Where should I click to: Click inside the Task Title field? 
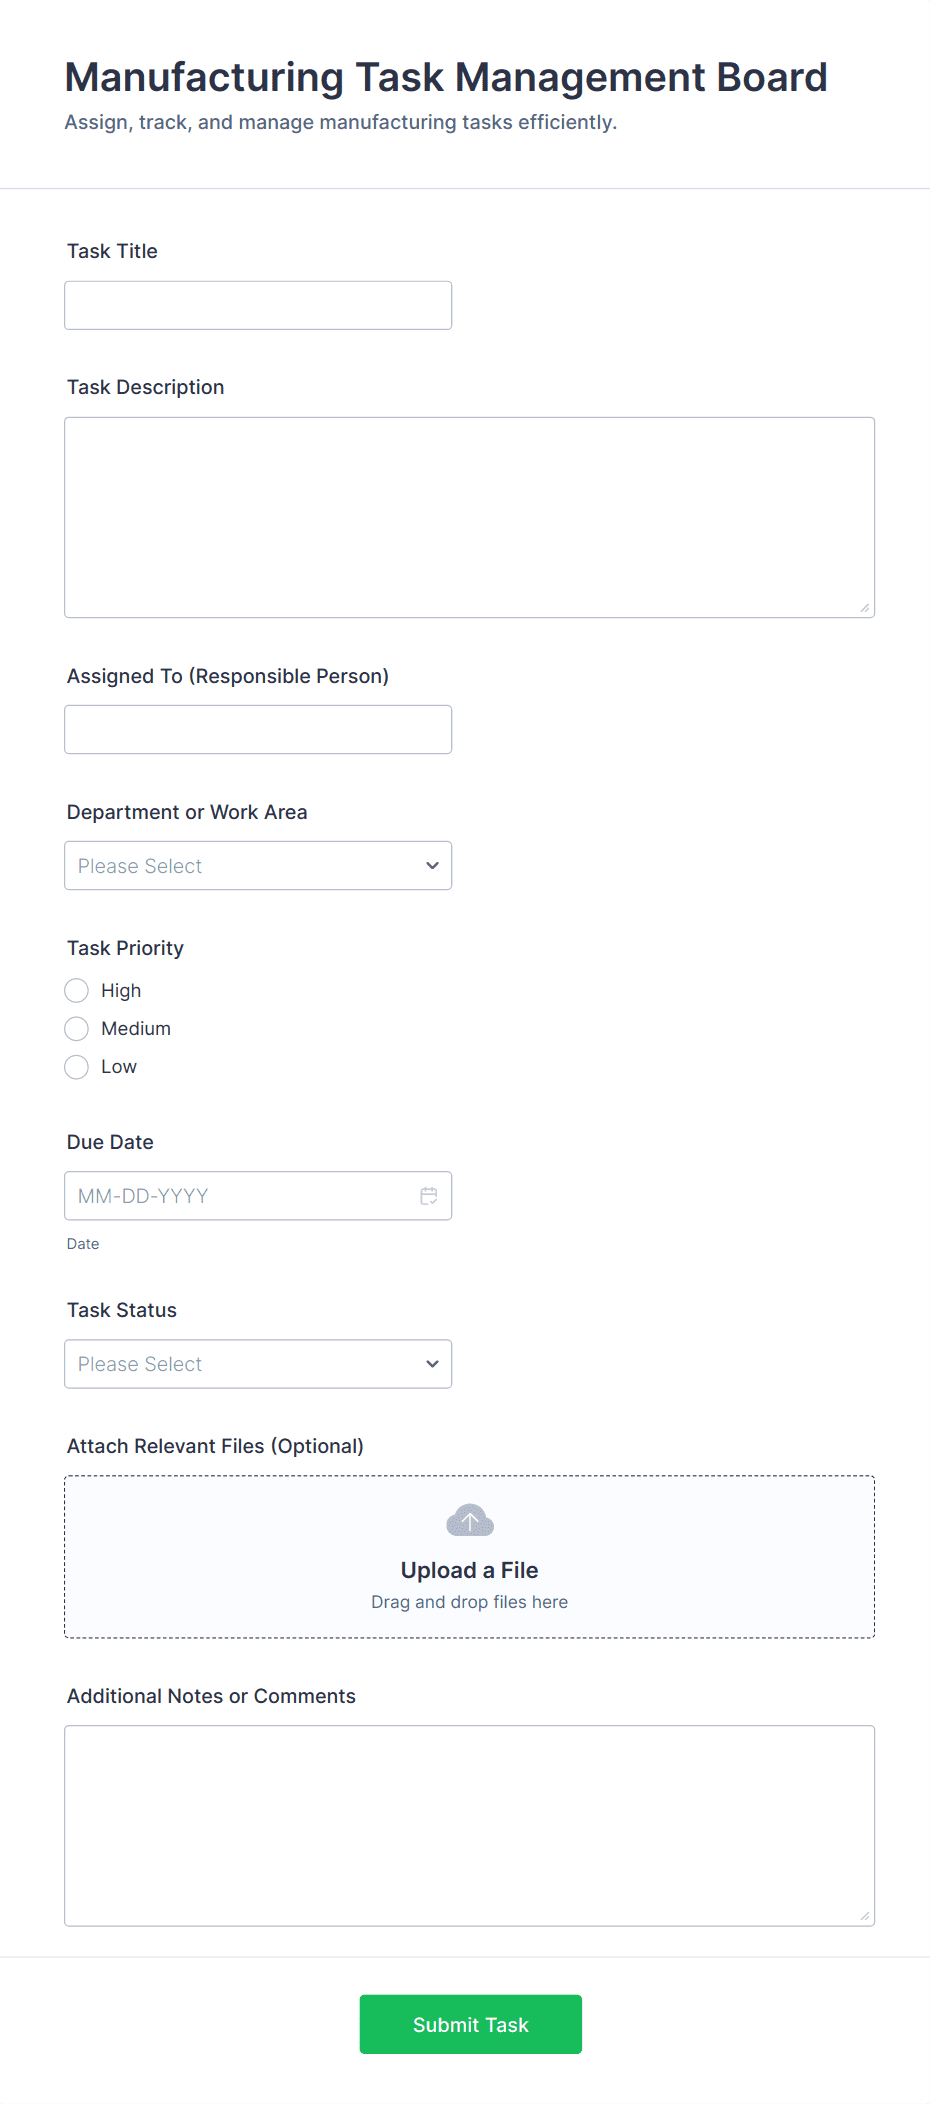[257, 304]
